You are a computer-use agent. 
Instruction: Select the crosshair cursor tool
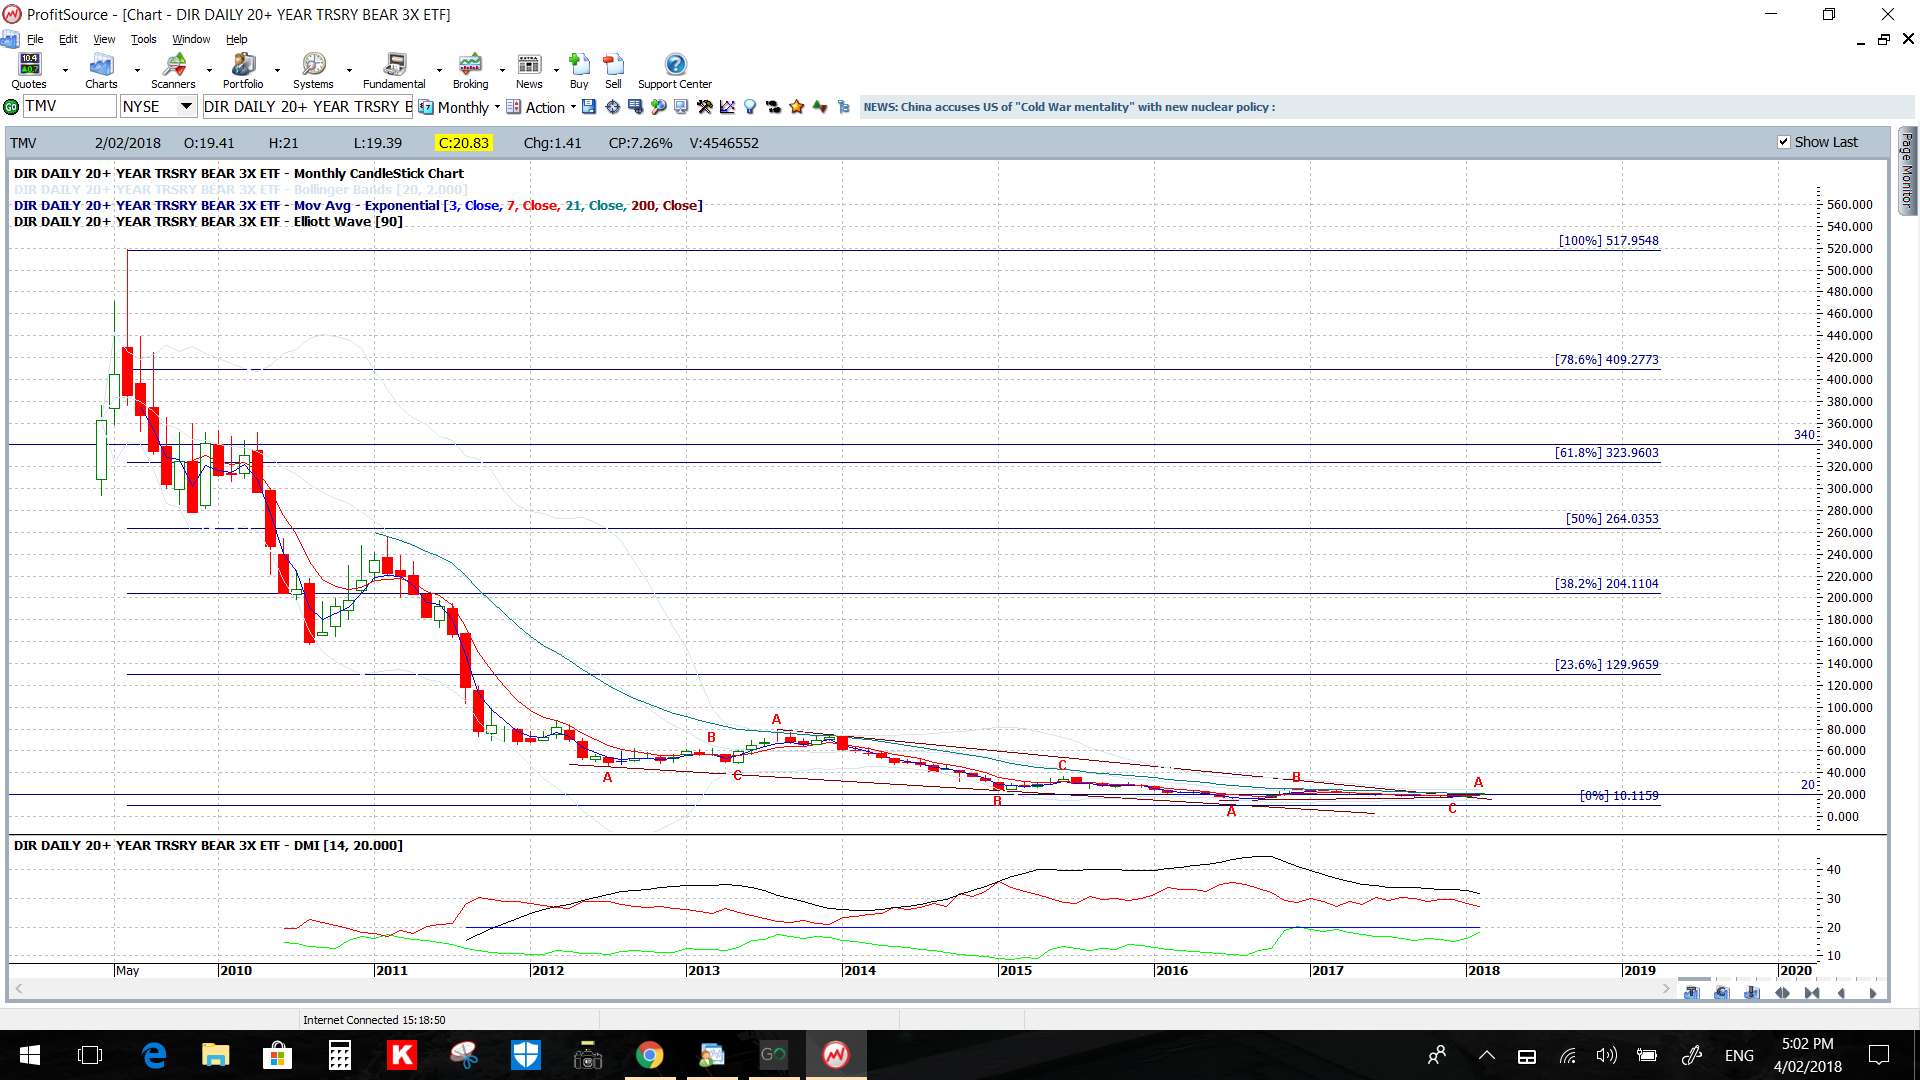(612, 107)
